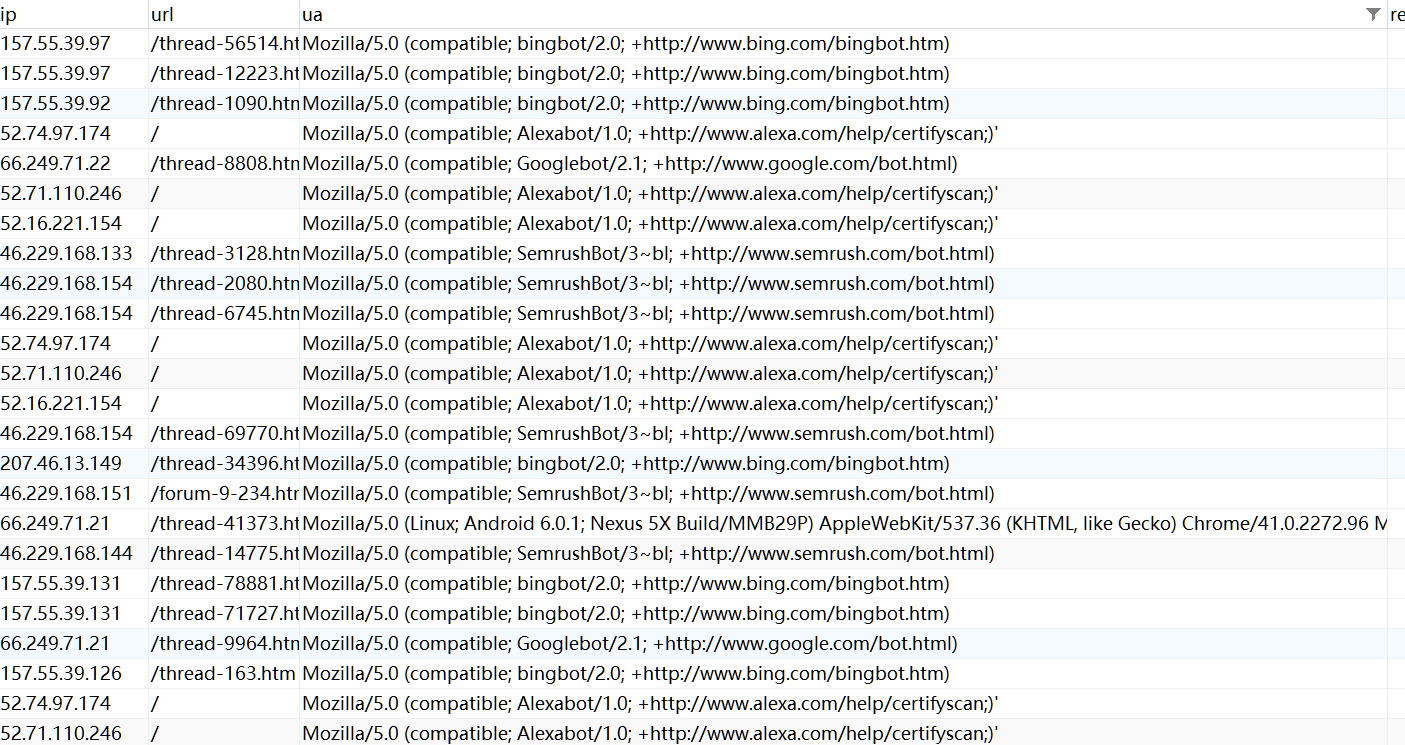Click url cell /thread-41373
This screenshot has height=745, width=1405.
224,524
